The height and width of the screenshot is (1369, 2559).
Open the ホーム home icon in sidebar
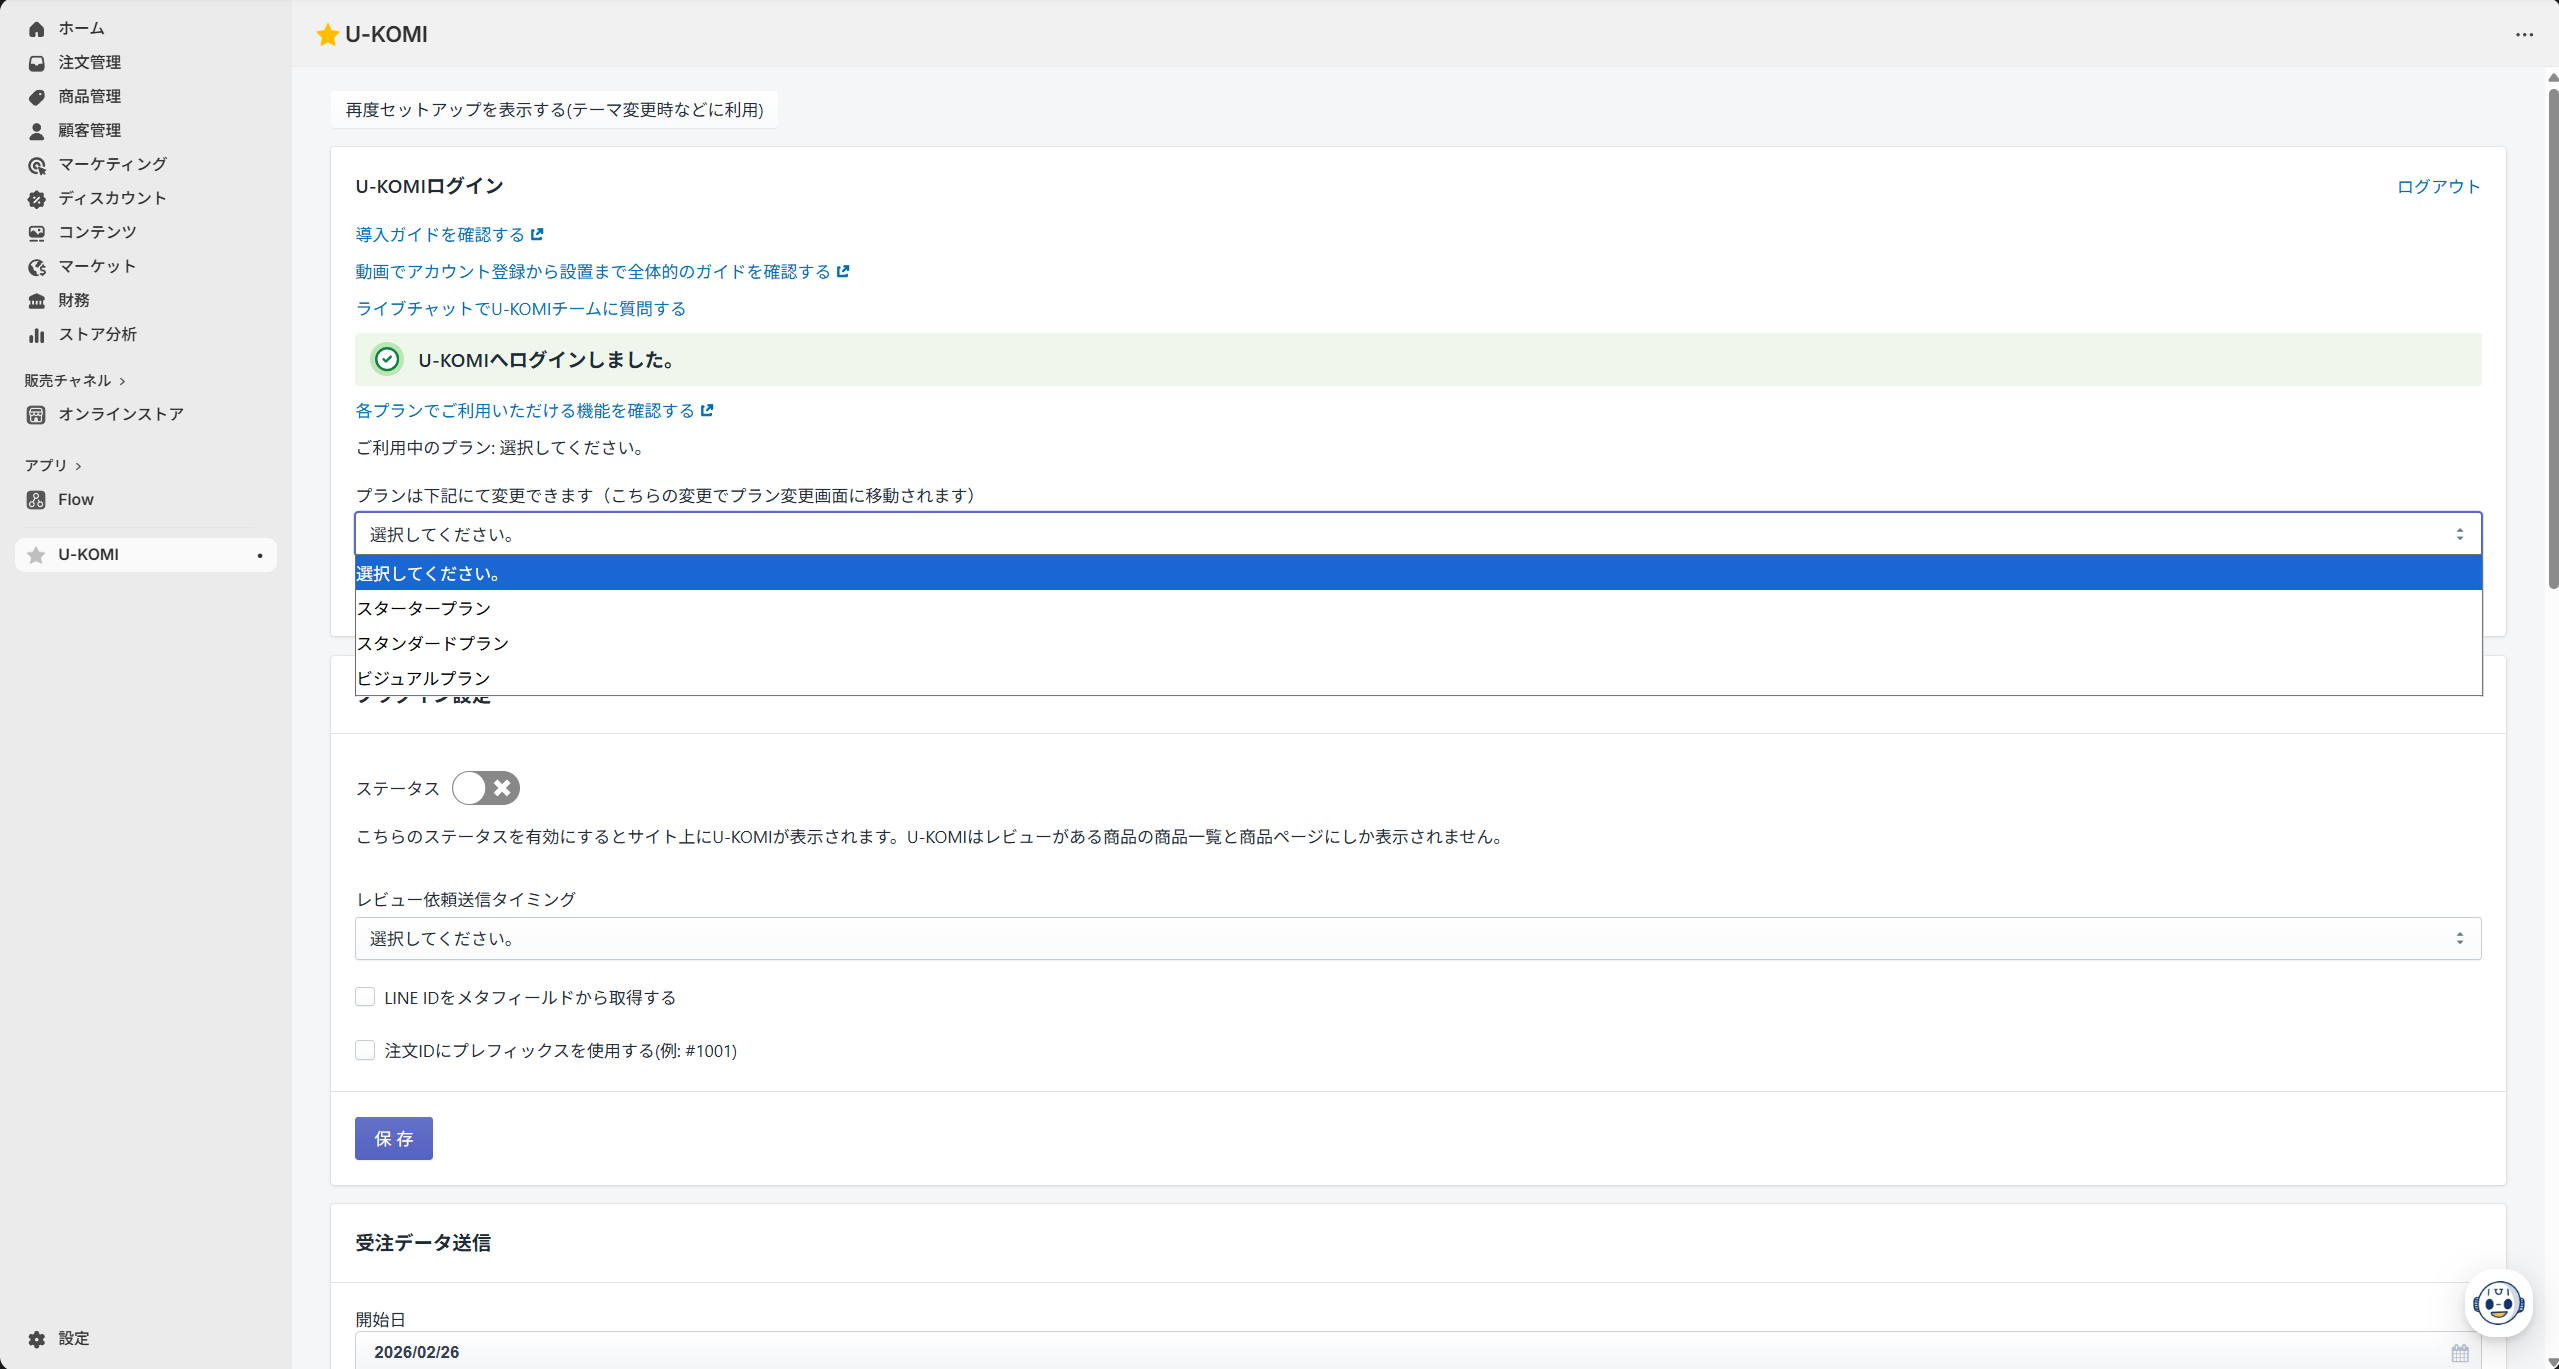point(37,29)
